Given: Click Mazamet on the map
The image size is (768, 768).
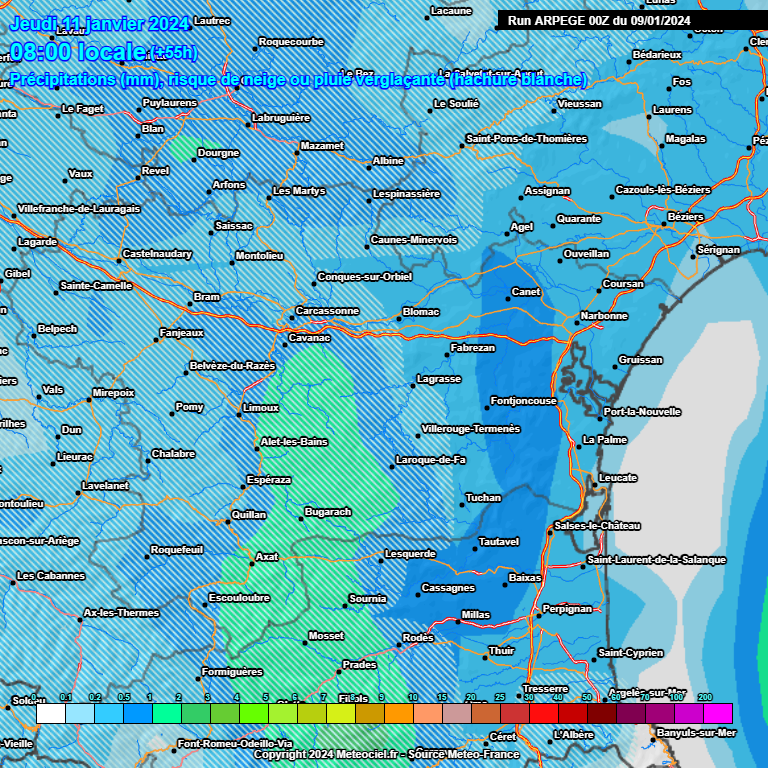Looking at the screenshot, I should pyautogui.click(x=321, y=146).
